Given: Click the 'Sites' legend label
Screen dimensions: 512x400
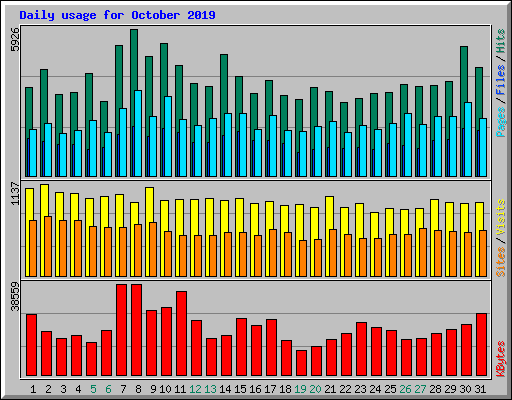Looking at the screenshot, I should [501, 262].
